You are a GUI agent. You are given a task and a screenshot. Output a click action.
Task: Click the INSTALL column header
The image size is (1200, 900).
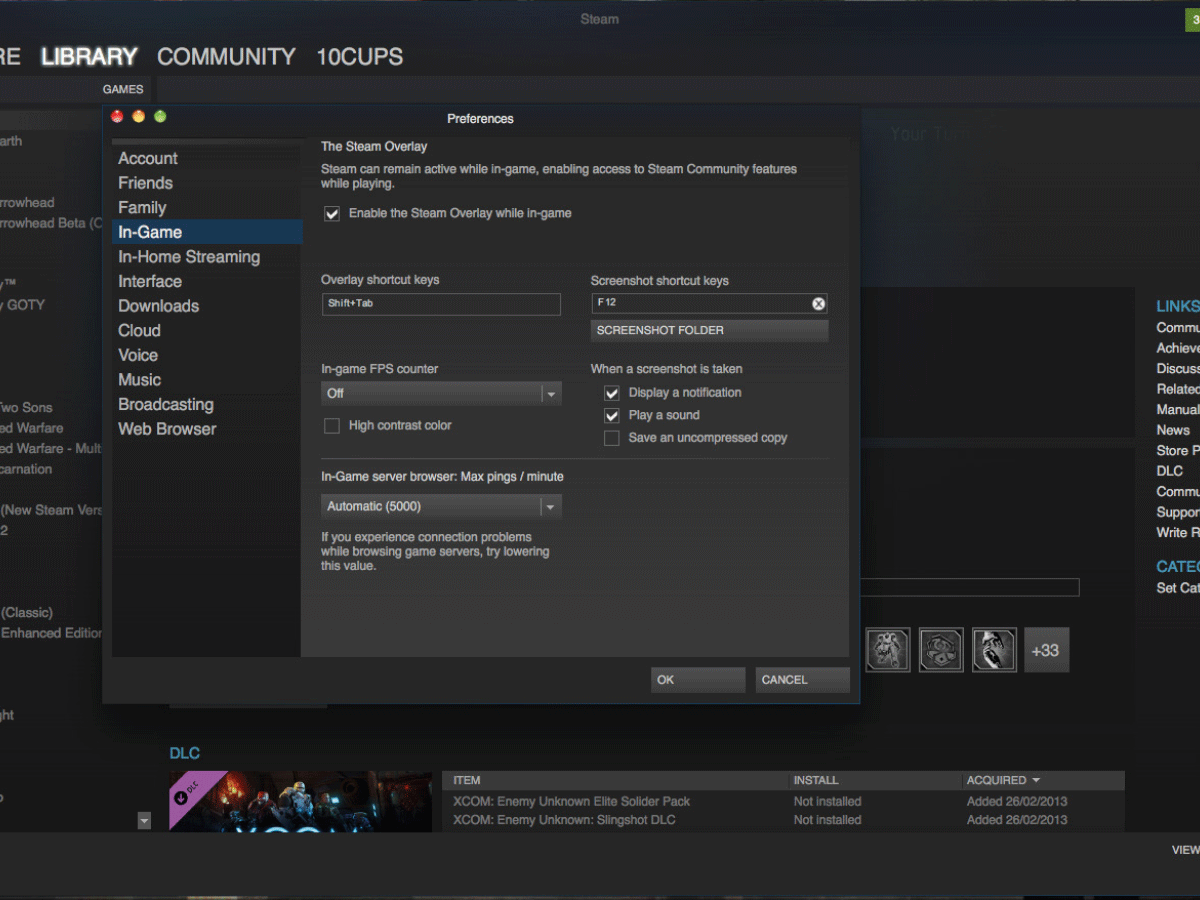pos(816,780)
